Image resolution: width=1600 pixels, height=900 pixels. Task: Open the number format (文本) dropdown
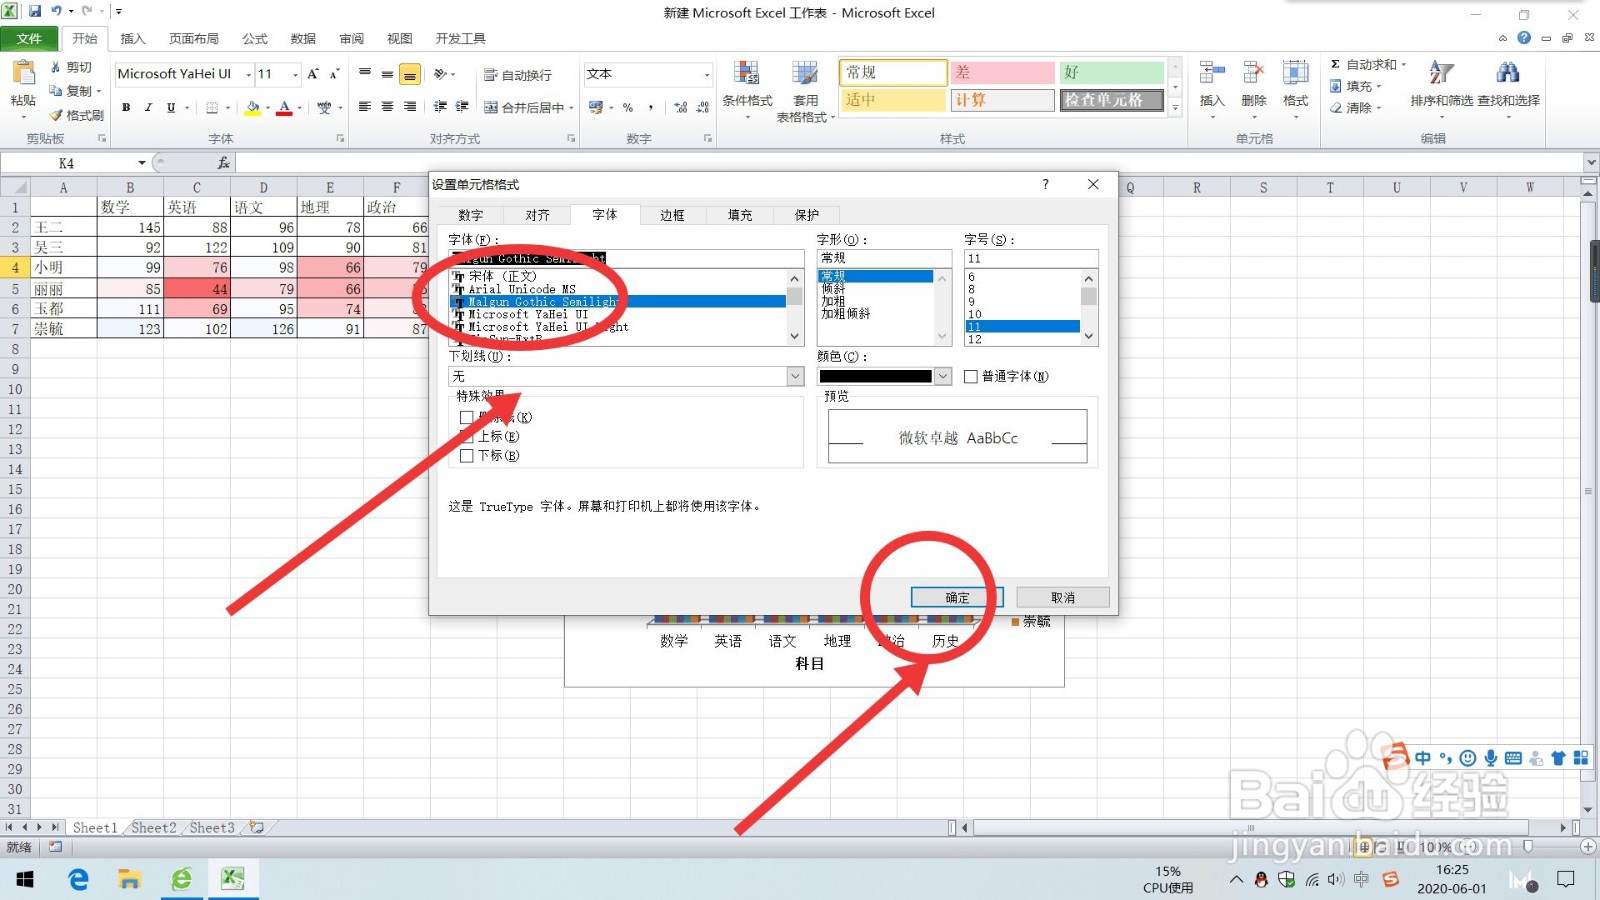click(706, 74)
